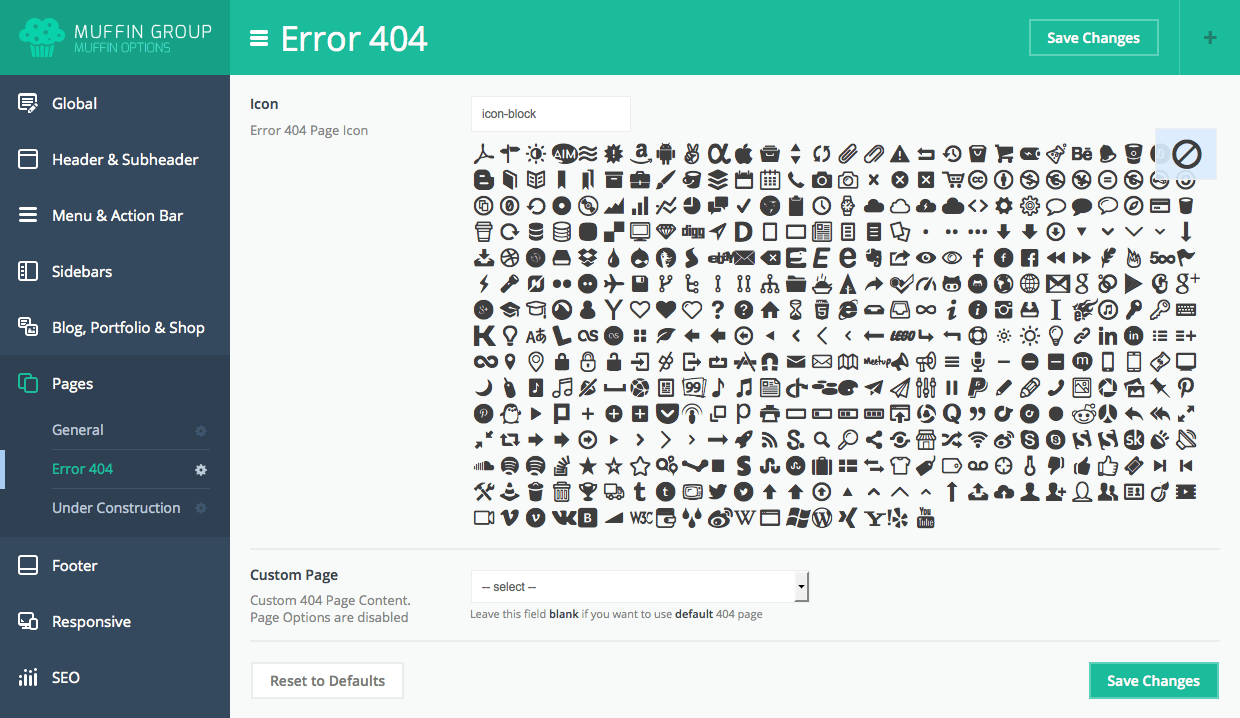Open the Custom Page select dropdown
This screenshot has height=718, width=1240.
(639, 587)
